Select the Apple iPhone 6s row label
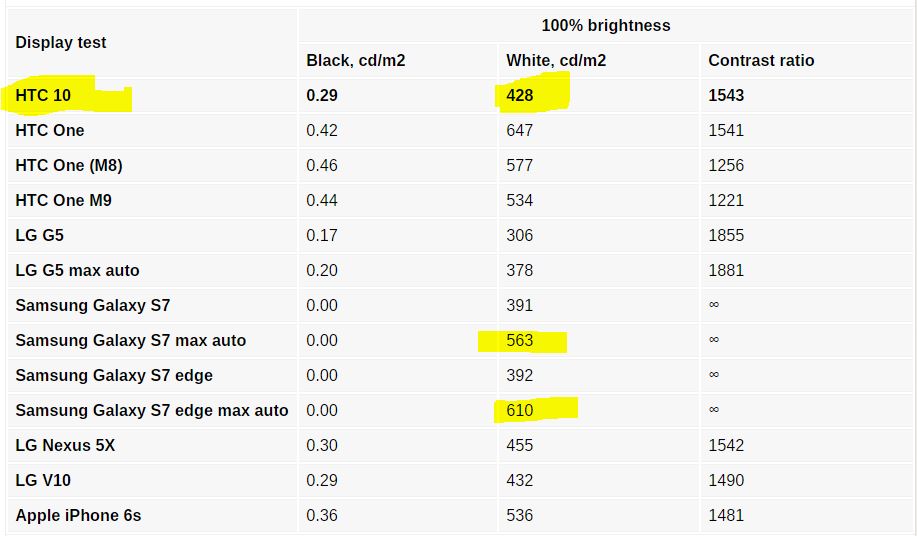 [78, 516]
